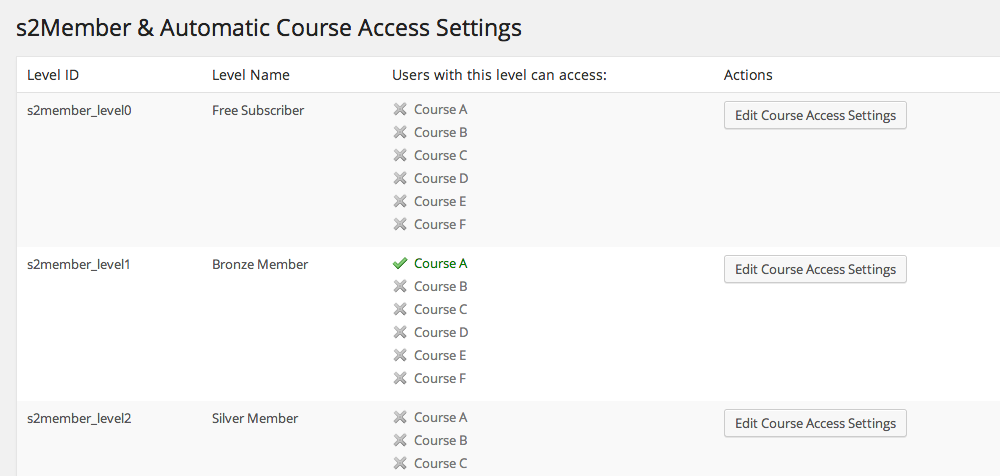Click the Level ID column header

(52, 75)
